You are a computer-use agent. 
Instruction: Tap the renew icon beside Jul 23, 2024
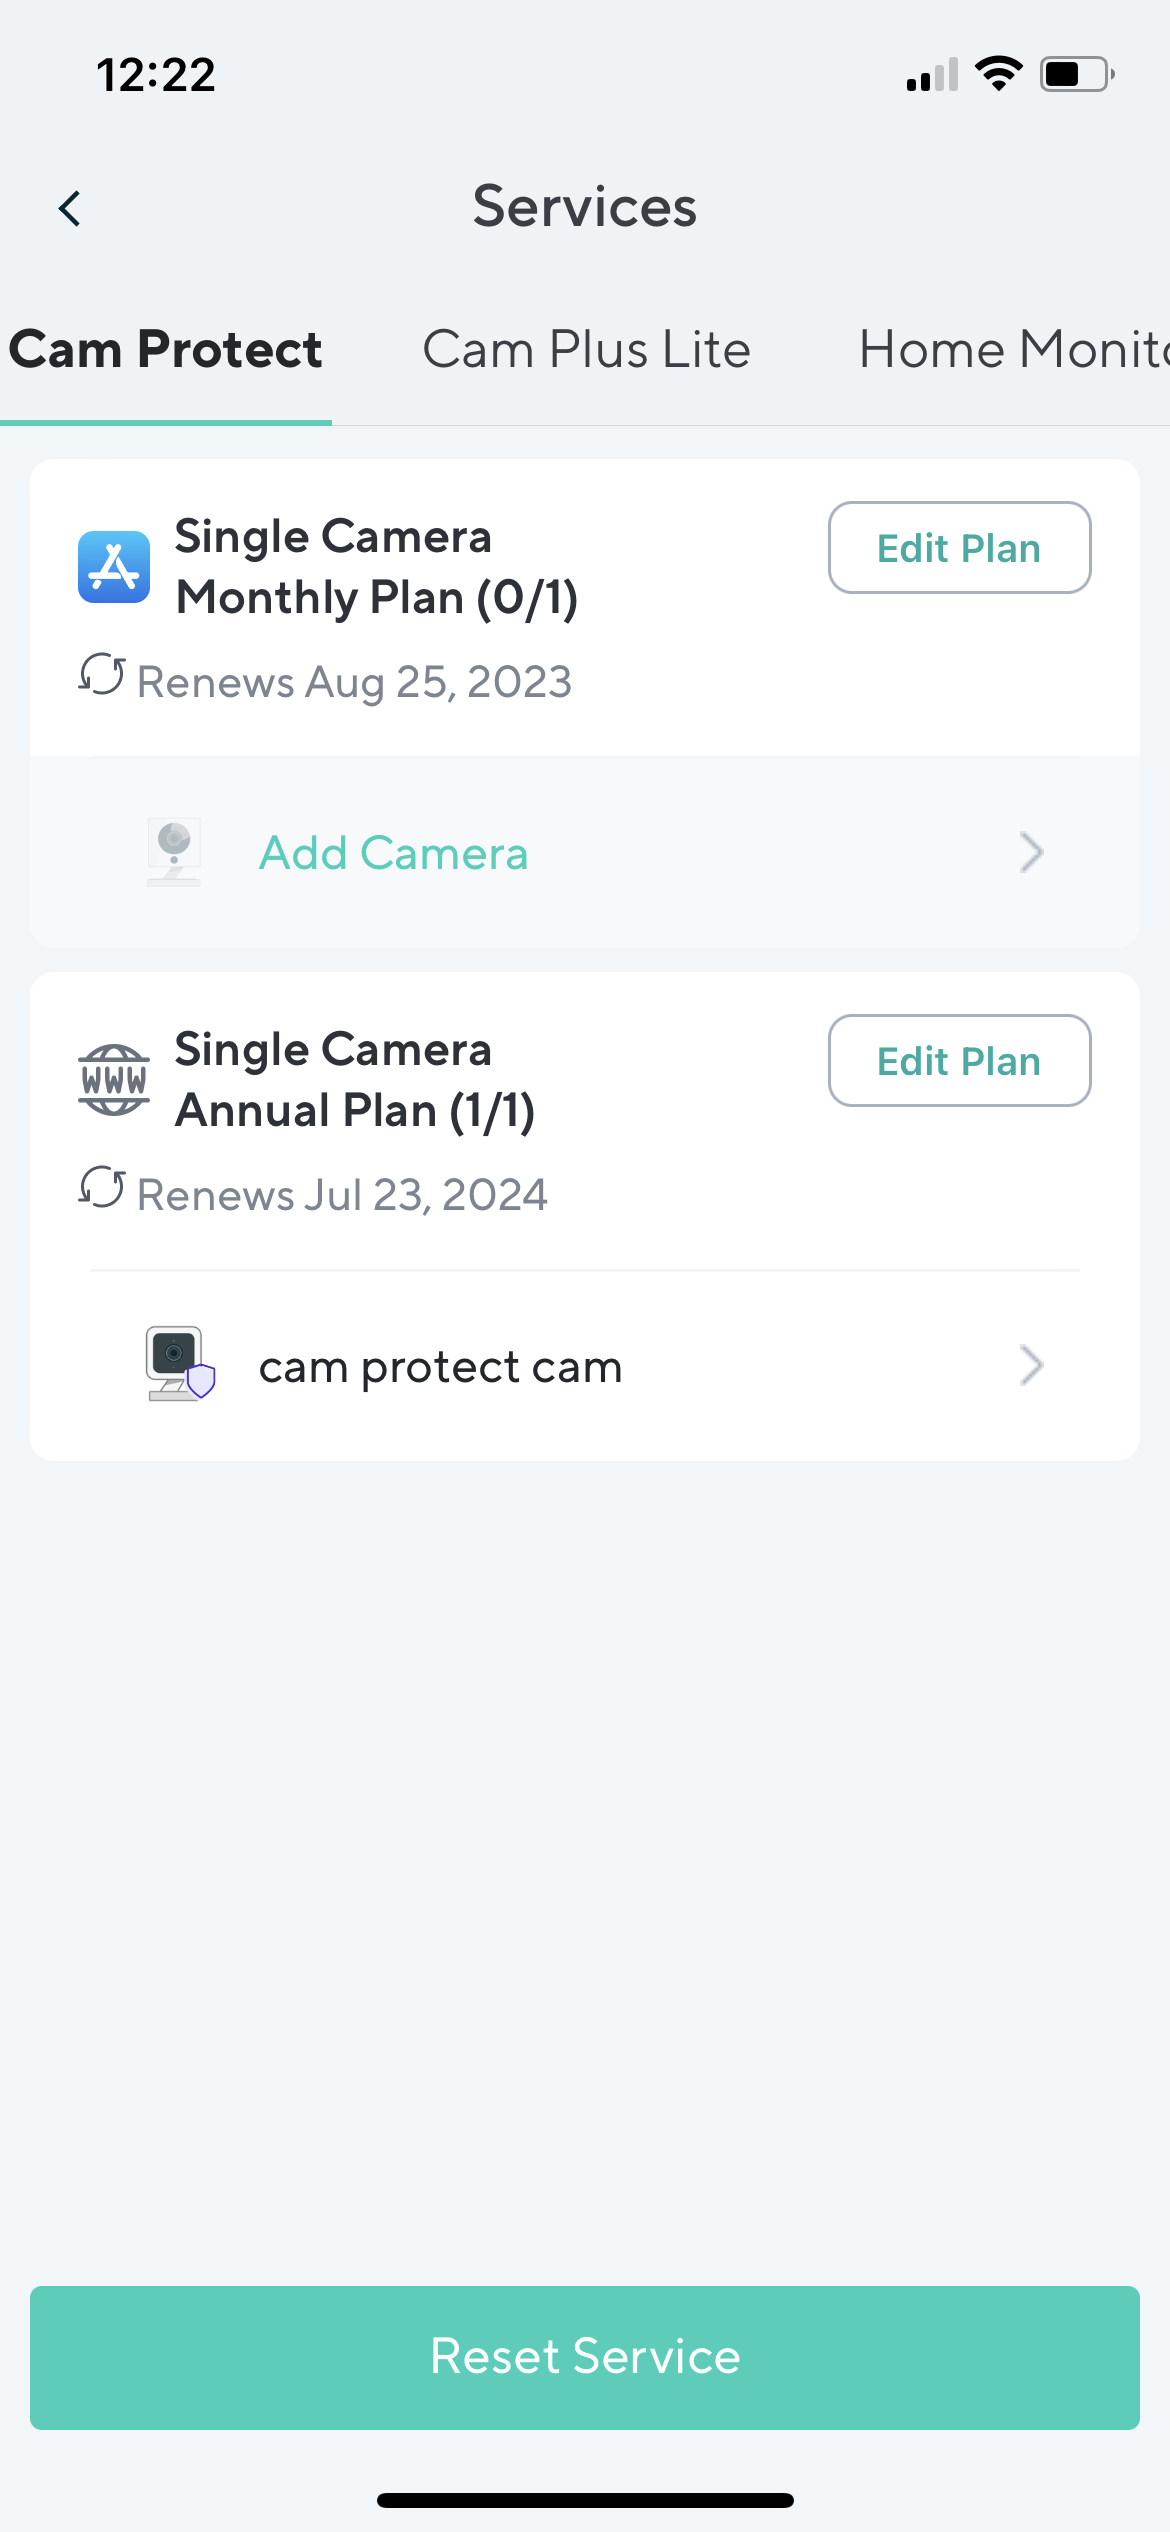[x=102, y=1188]
